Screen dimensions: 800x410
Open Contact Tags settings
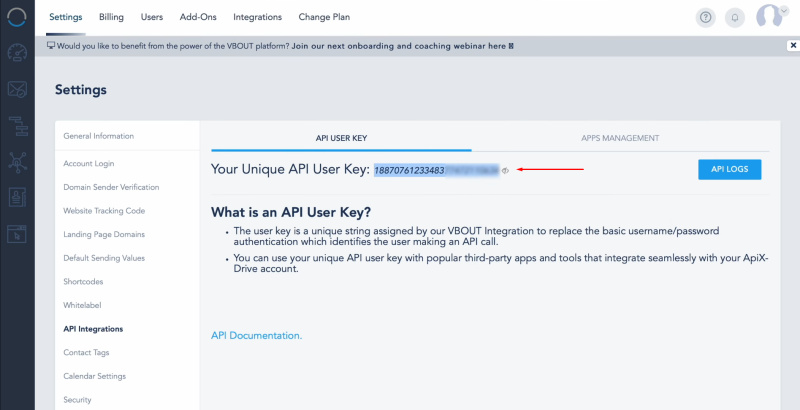click(x=86, y=352)
